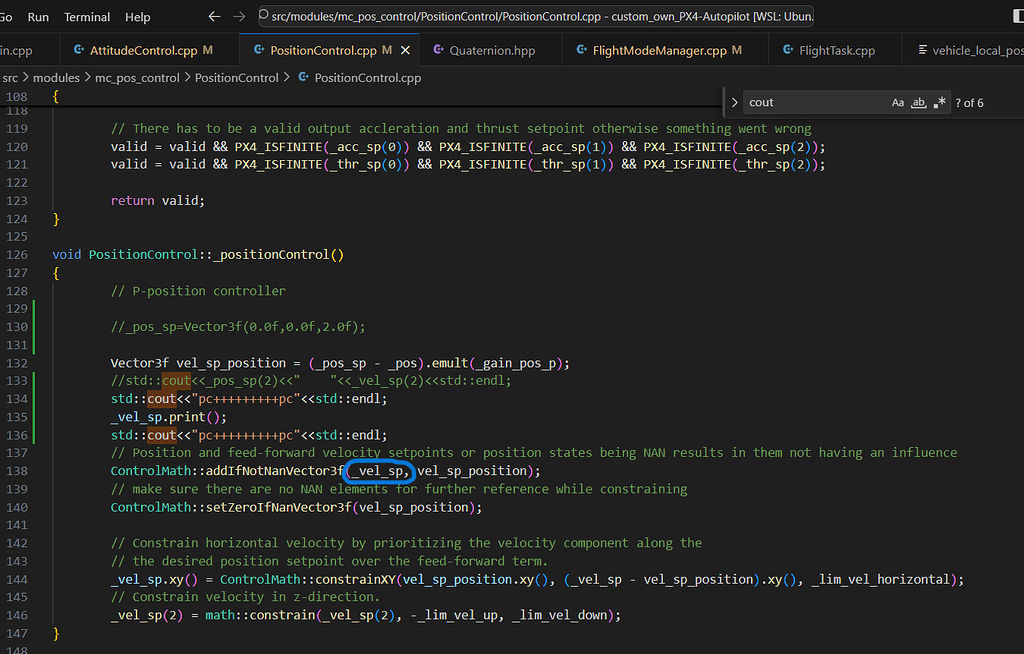This screenshot has width=1024, height=654.
Task: Toggle Match Whole Word in the find widget
Action: tap(918, 102)
